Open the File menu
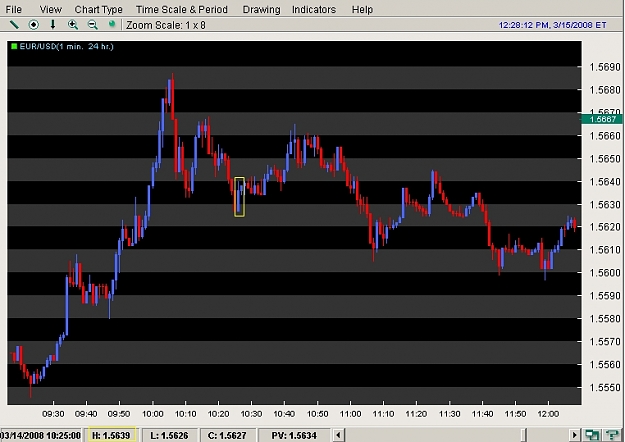Image resolution: width=625 pixels, height=442 pixels. [x=14, y=9]
